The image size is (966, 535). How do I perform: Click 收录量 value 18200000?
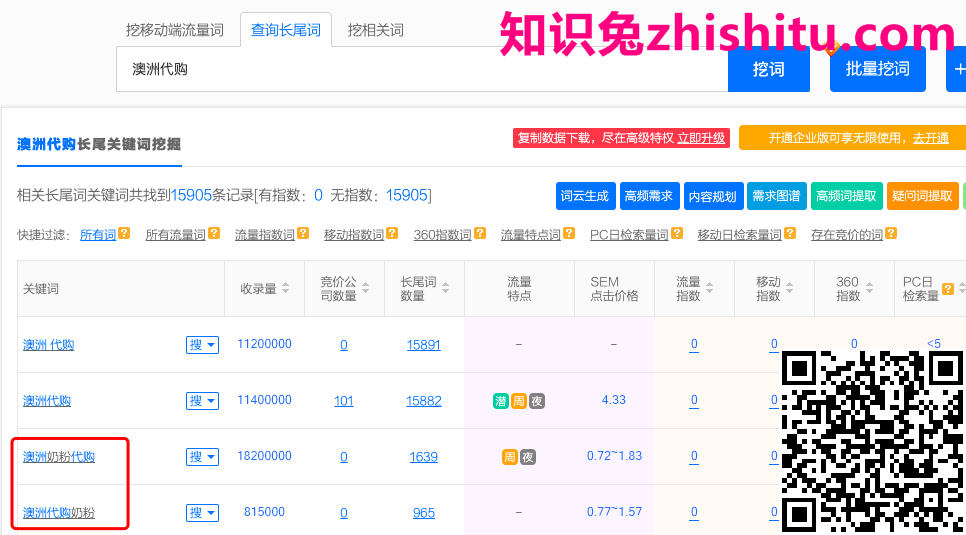coord(264,456)
